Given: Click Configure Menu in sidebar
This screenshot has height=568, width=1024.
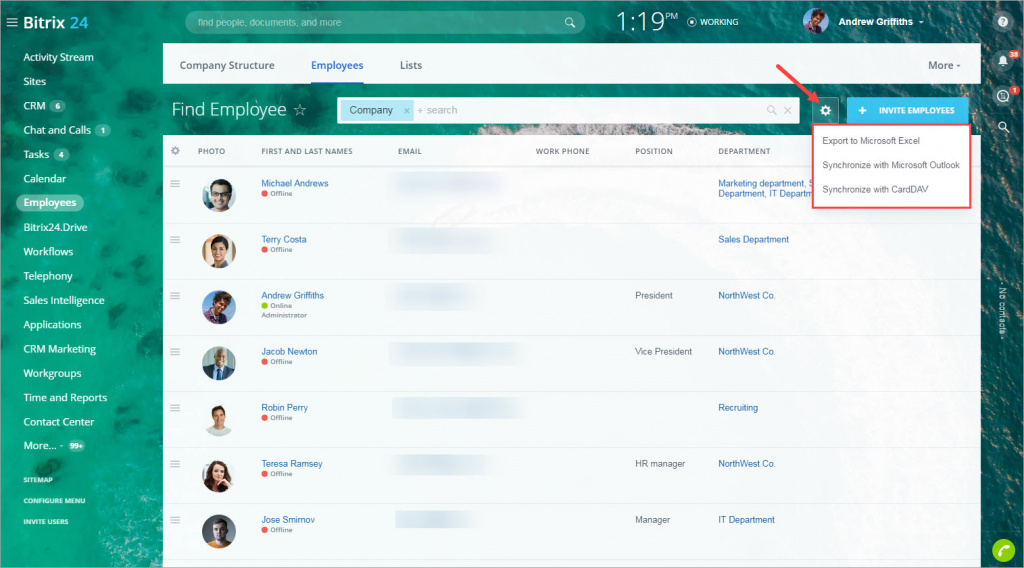Looking at the screenshot, I should tap(54, 501).
